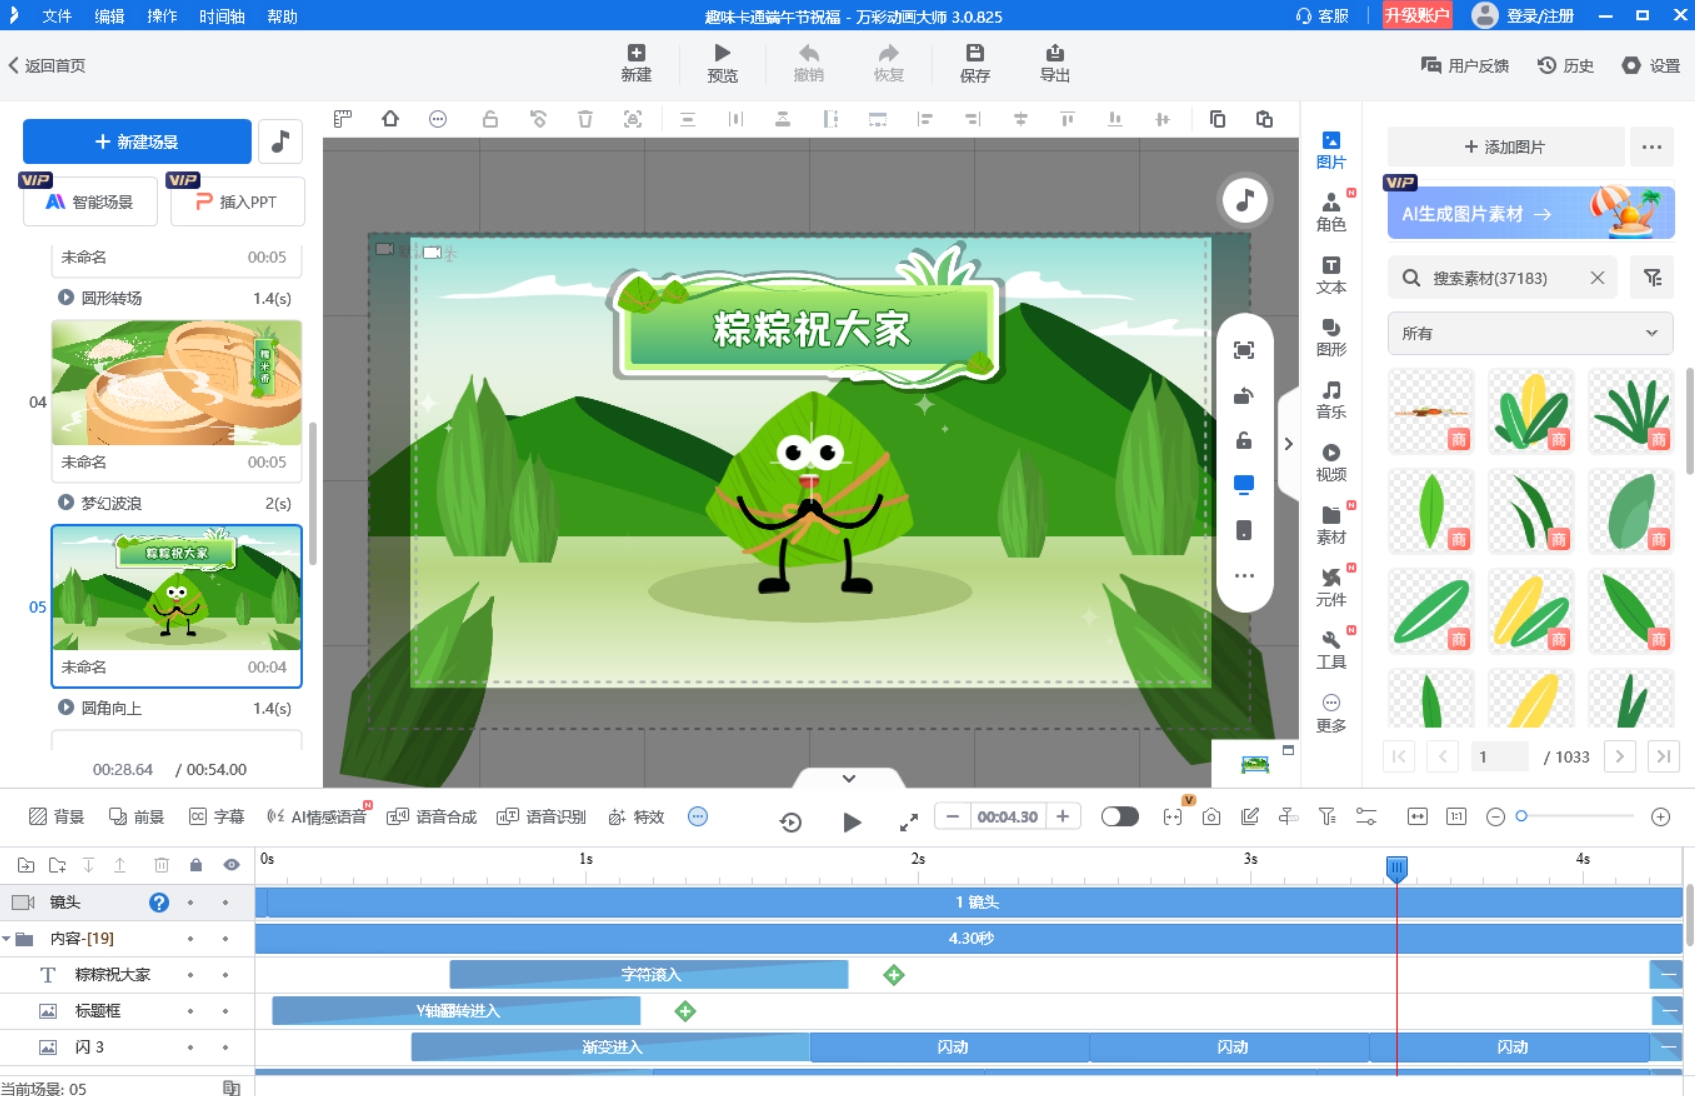Open Subtitles (字幕) tool in timeline bar
This screenshot has width=1695, height=1096.
[x=217, y=817]
